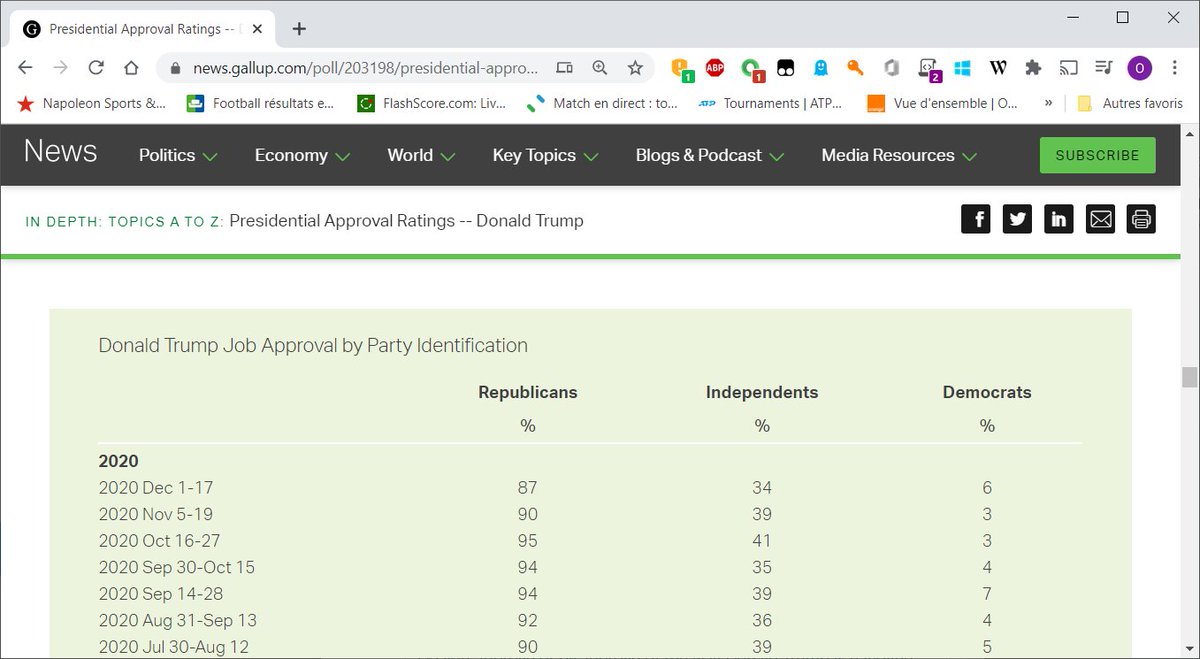
Task: Go back to the previous page
Action: click(26, 68)
